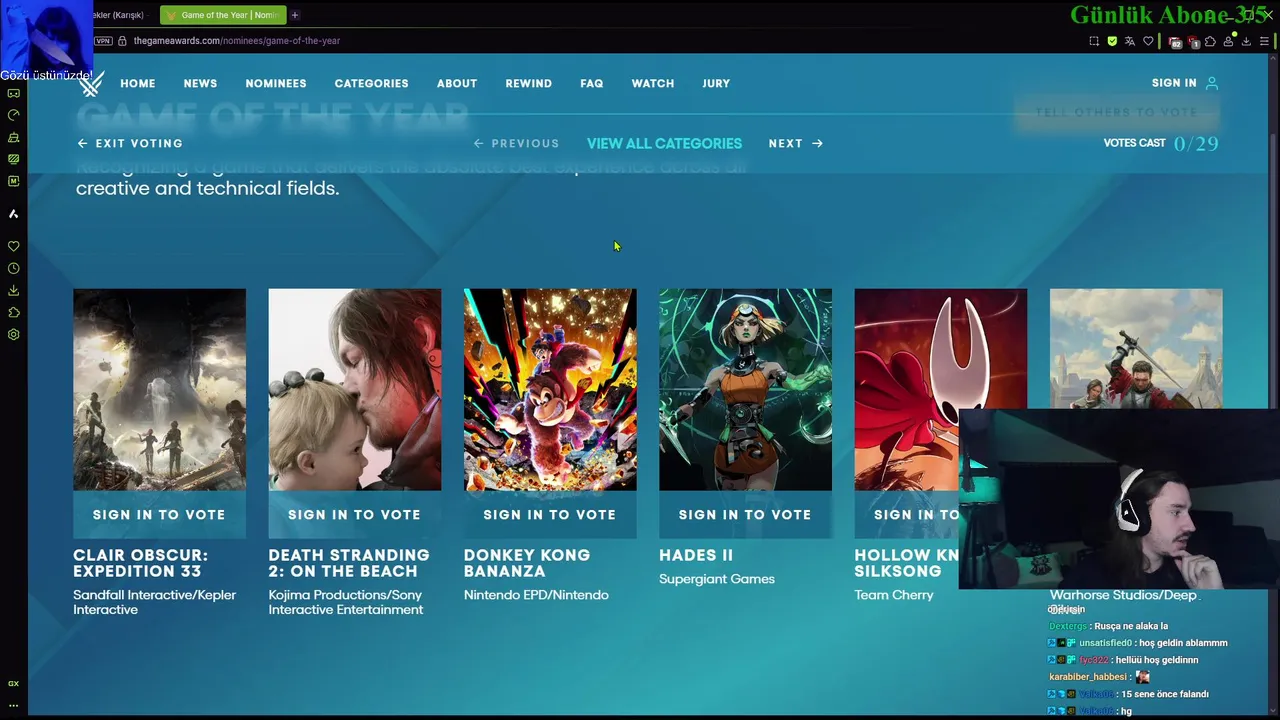1280x720 pixels.
Task: Click the 'Clair Obscur: Expedition 33' title text
Action: pyautogui.click(x=140, y=563)
